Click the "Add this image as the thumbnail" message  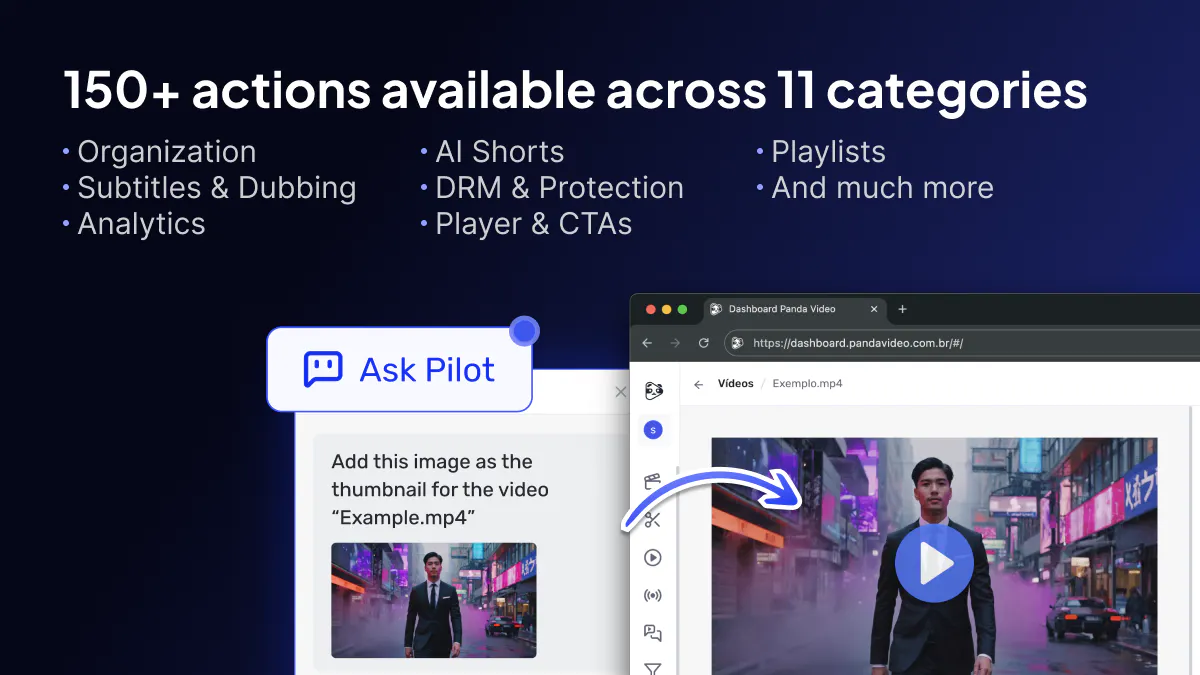click(x=440, y=490)
